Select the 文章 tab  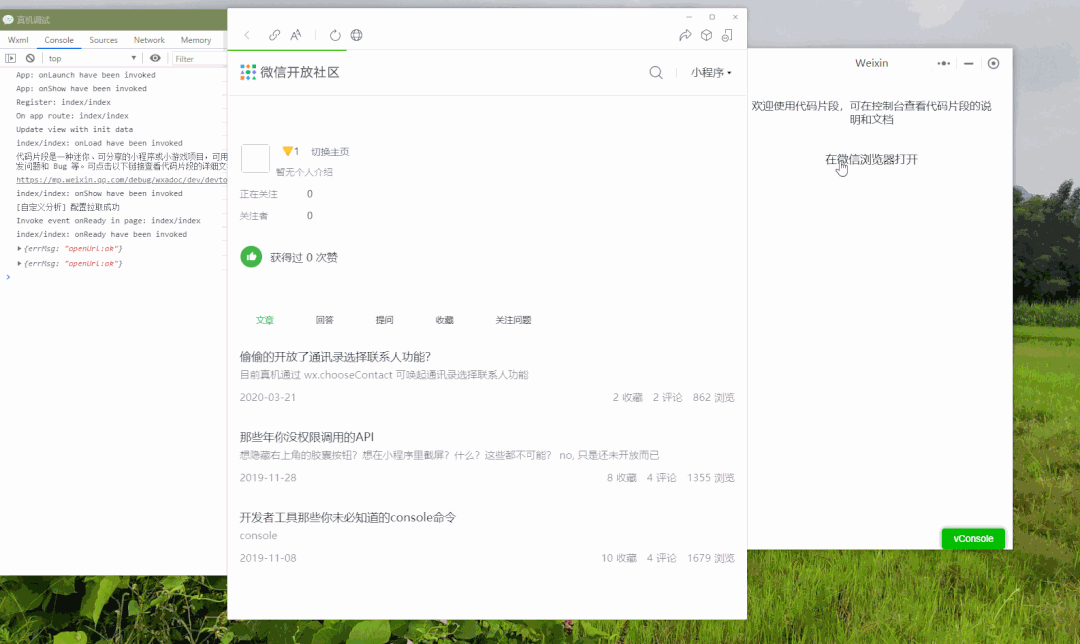point(264,320)
